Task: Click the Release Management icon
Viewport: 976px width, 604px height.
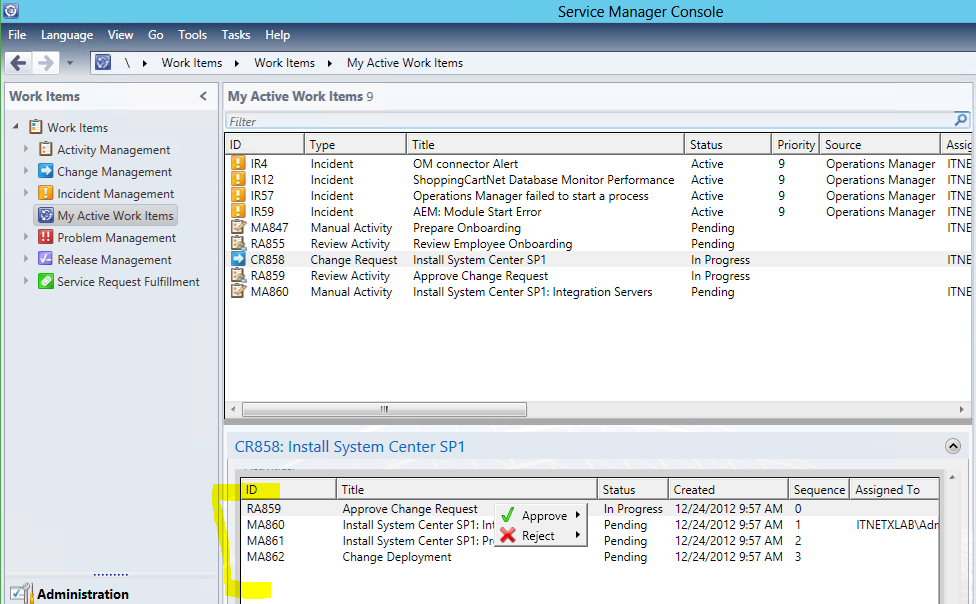Action: 45,260
